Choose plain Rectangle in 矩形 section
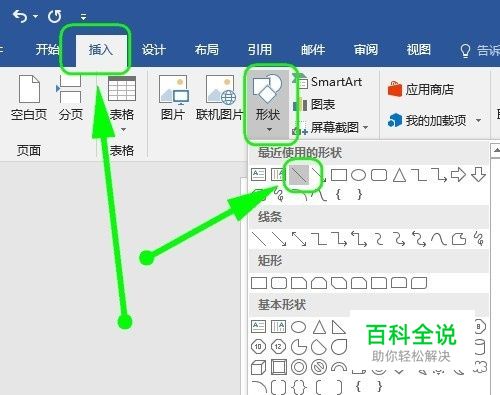The image size is (500, 395). pos(259,283)
